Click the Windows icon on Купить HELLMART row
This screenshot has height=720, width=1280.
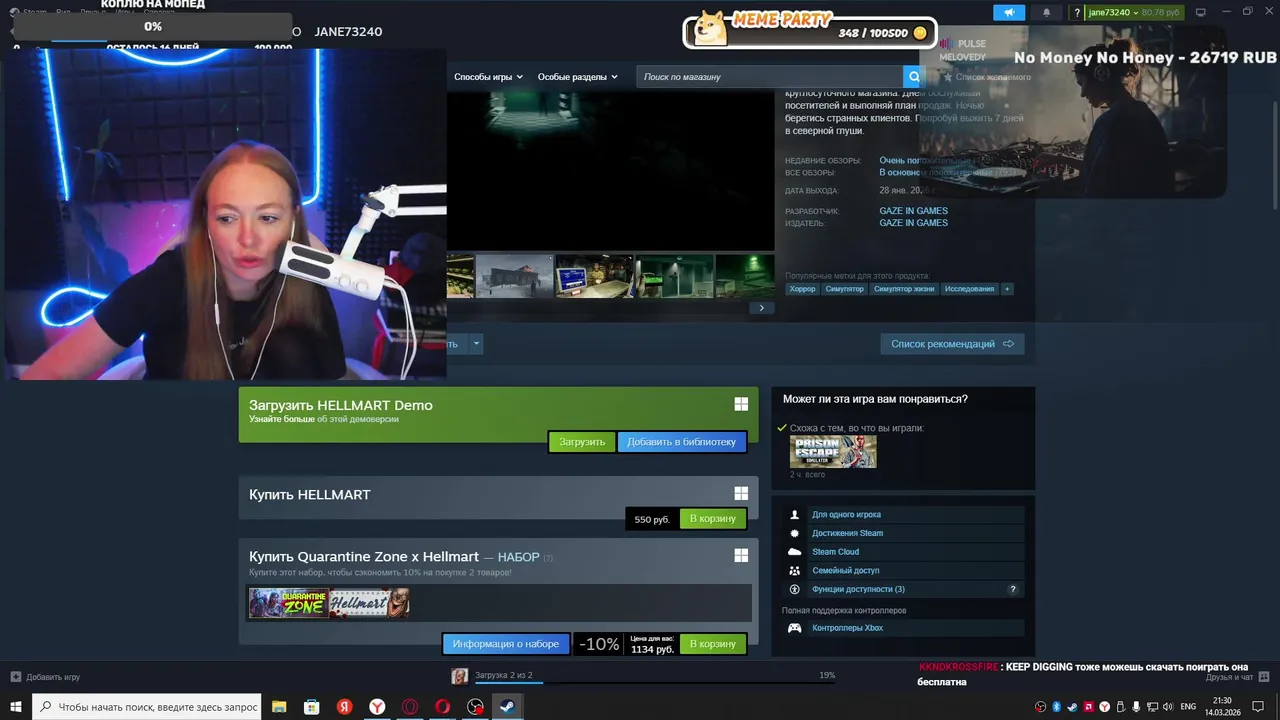(x=741, y=493)
